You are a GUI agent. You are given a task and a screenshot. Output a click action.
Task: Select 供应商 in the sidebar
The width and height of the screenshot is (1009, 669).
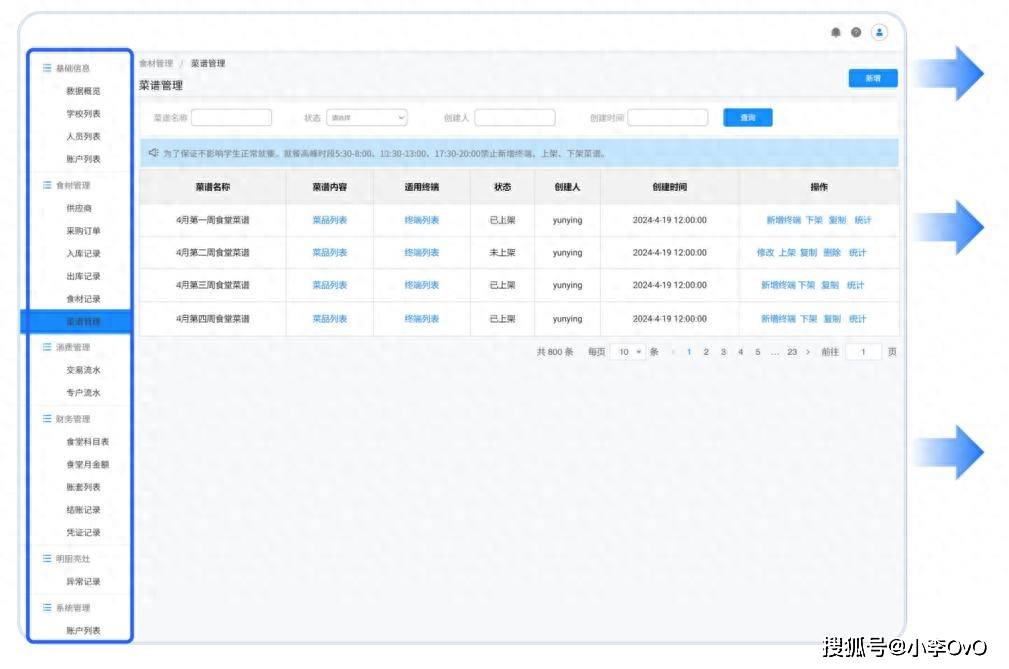click(83, 208)
